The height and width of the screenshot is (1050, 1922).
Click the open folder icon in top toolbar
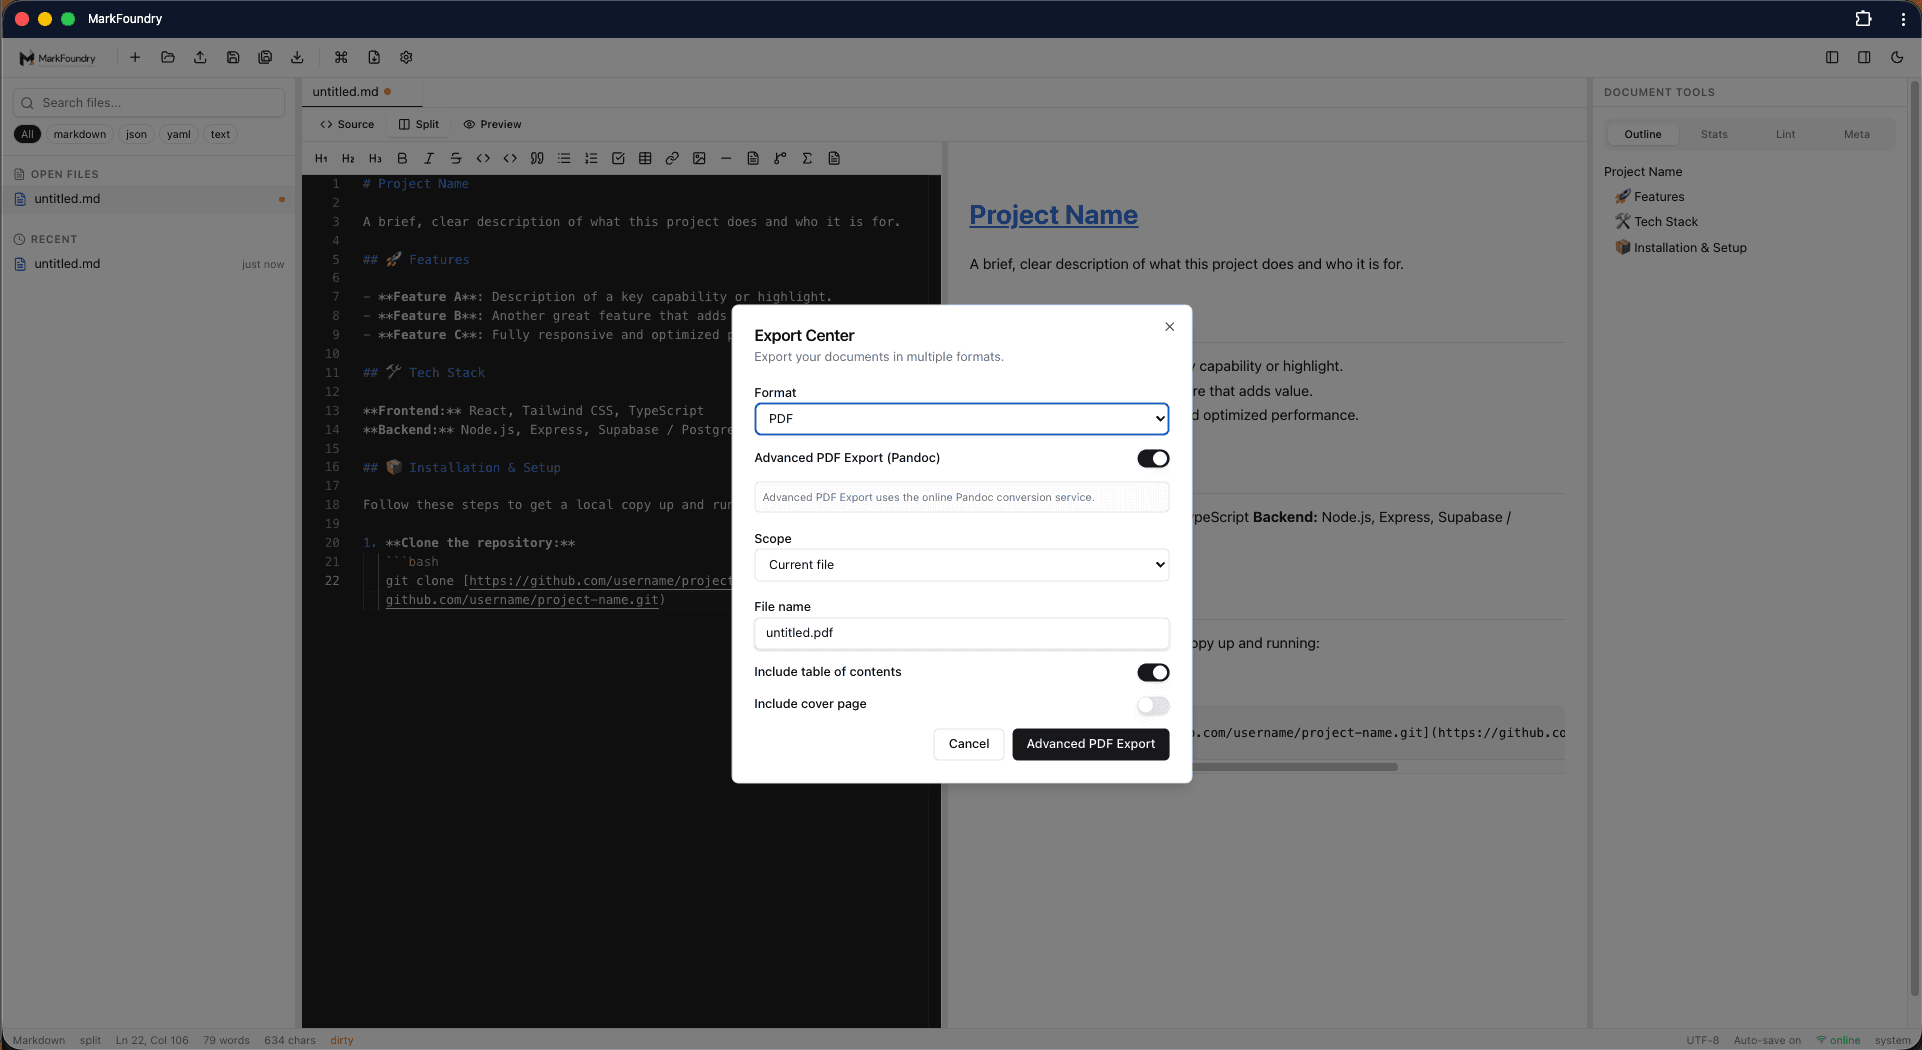(x=168, y=58)
